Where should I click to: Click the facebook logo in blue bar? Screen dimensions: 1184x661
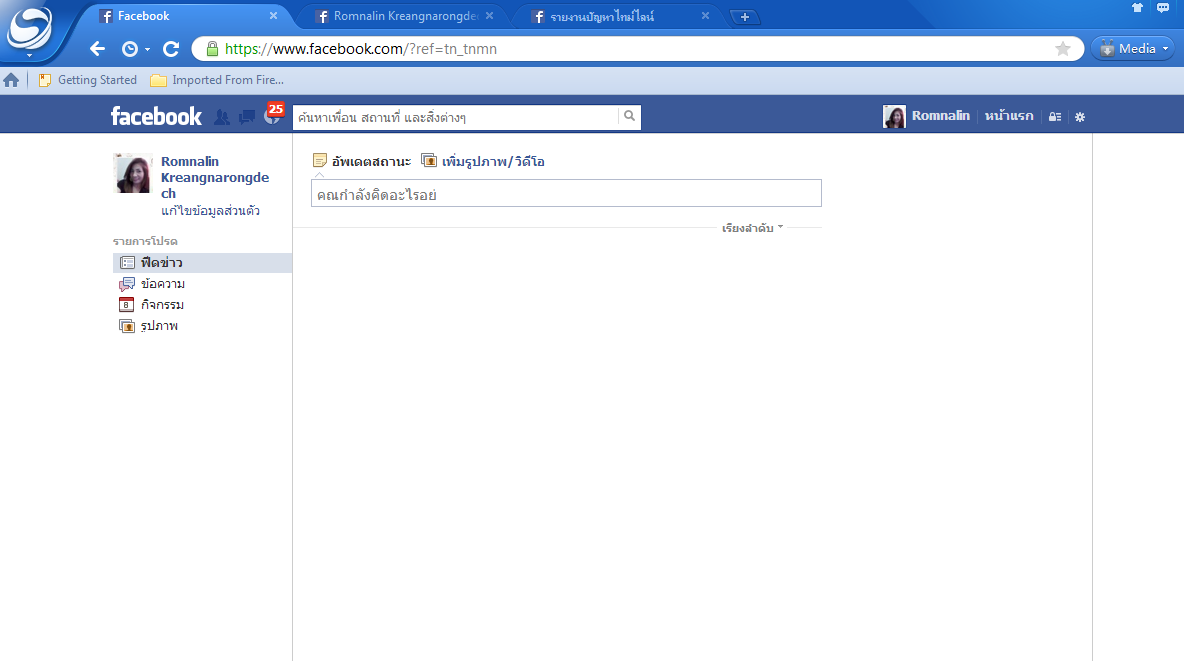(156, 116)
